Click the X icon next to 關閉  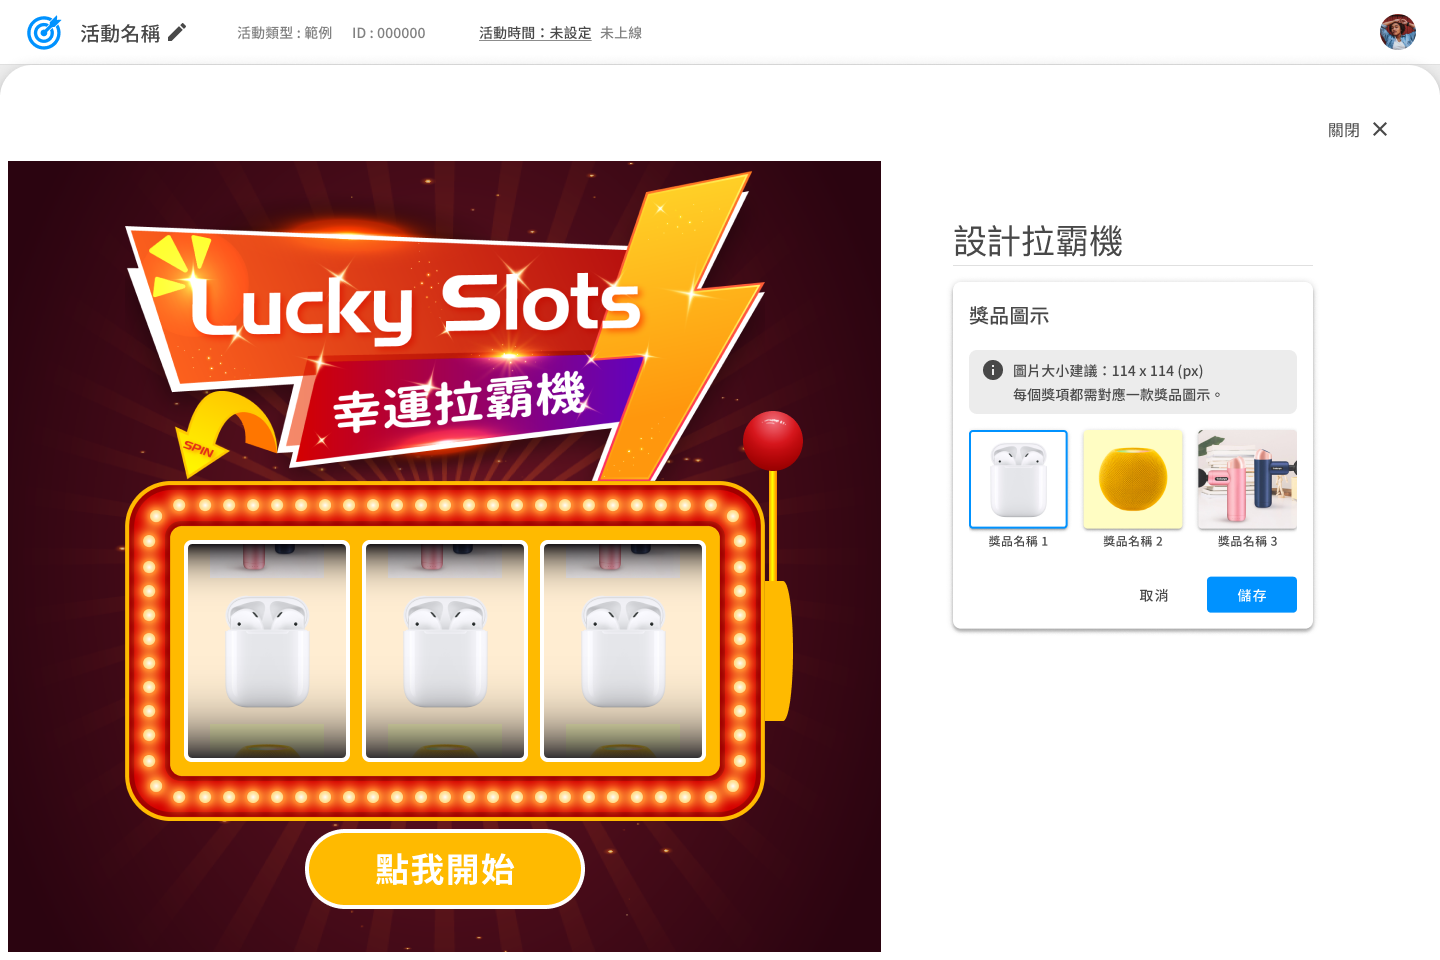coord(1380,129)
